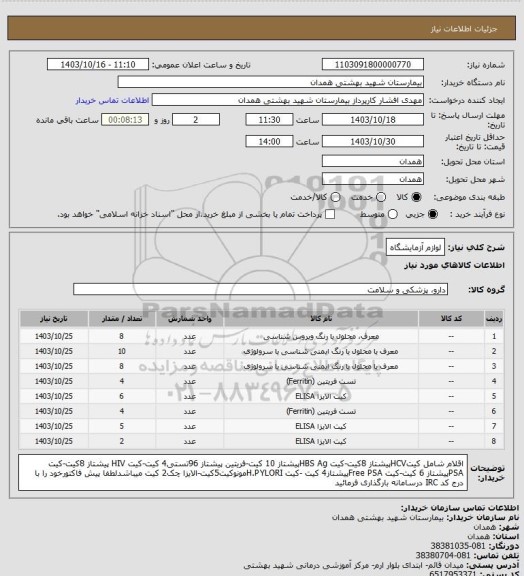Screen dimensions: 524x576
Task: Select row 5 کیت الایزا ELISA
Action: 321,396
